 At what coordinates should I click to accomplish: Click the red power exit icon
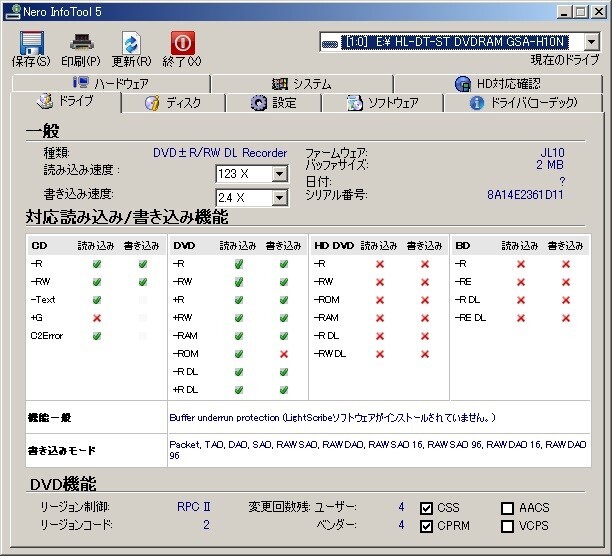[183, 43]
